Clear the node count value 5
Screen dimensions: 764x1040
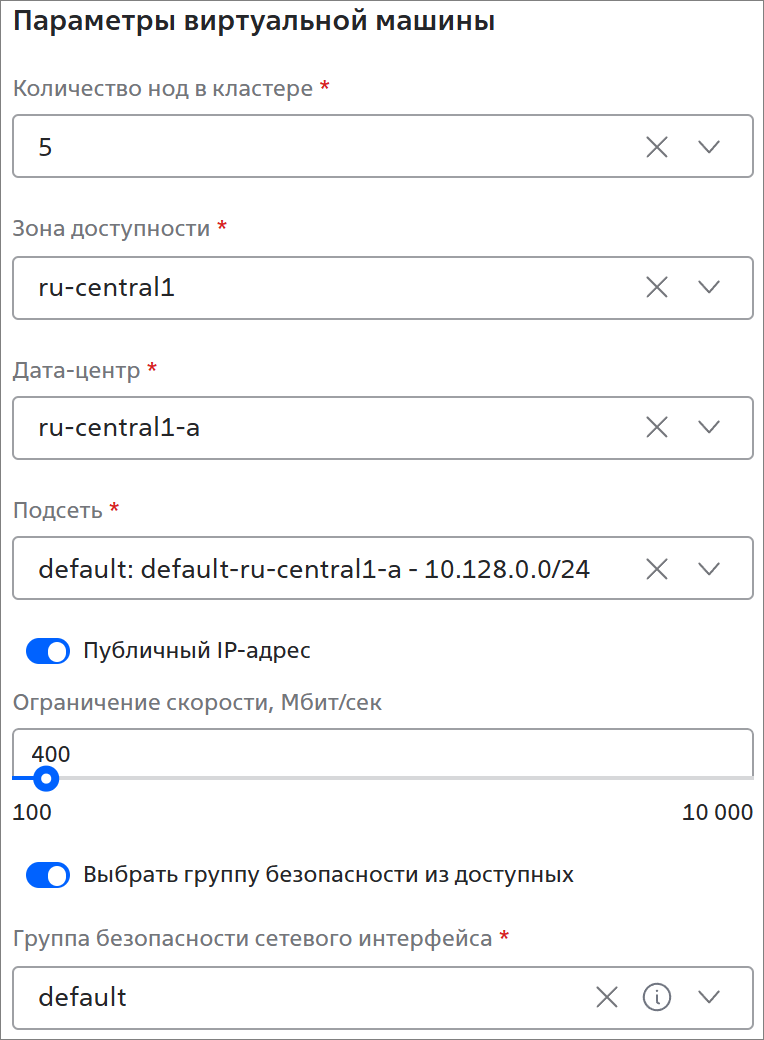click(x=657, y=147)
